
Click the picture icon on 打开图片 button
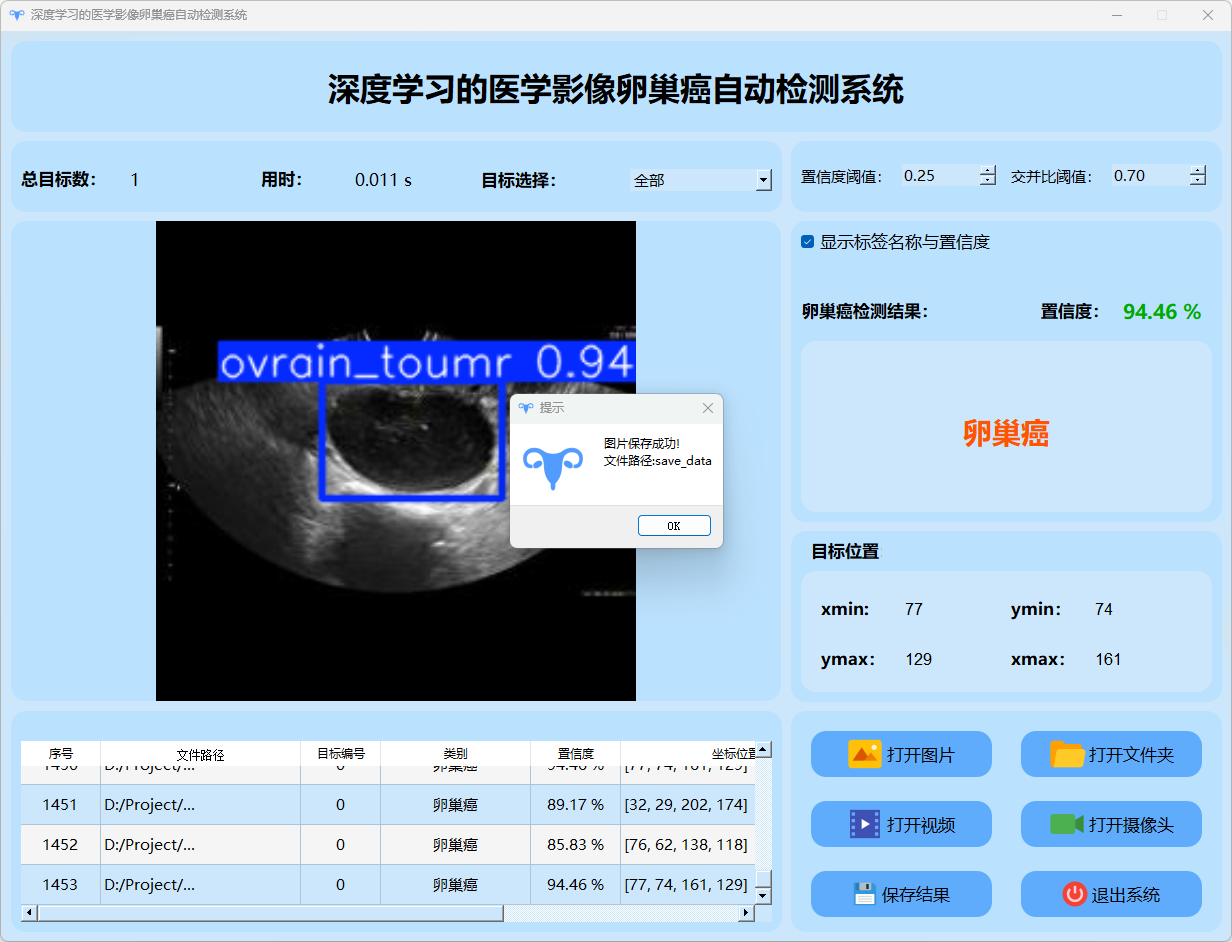pos(864,754)
